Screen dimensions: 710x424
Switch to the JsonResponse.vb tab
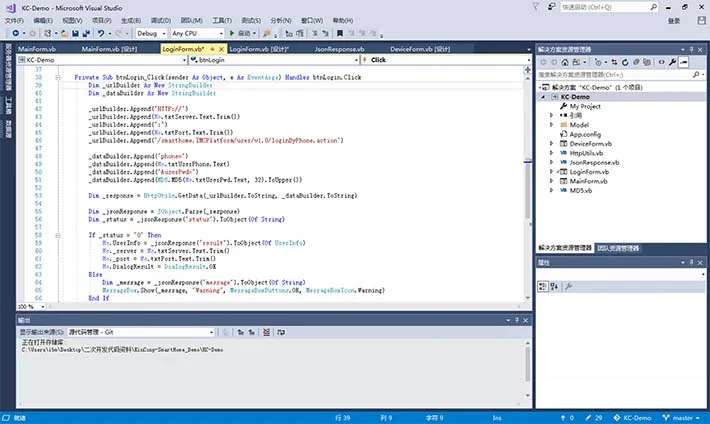[x=340, y=49]
